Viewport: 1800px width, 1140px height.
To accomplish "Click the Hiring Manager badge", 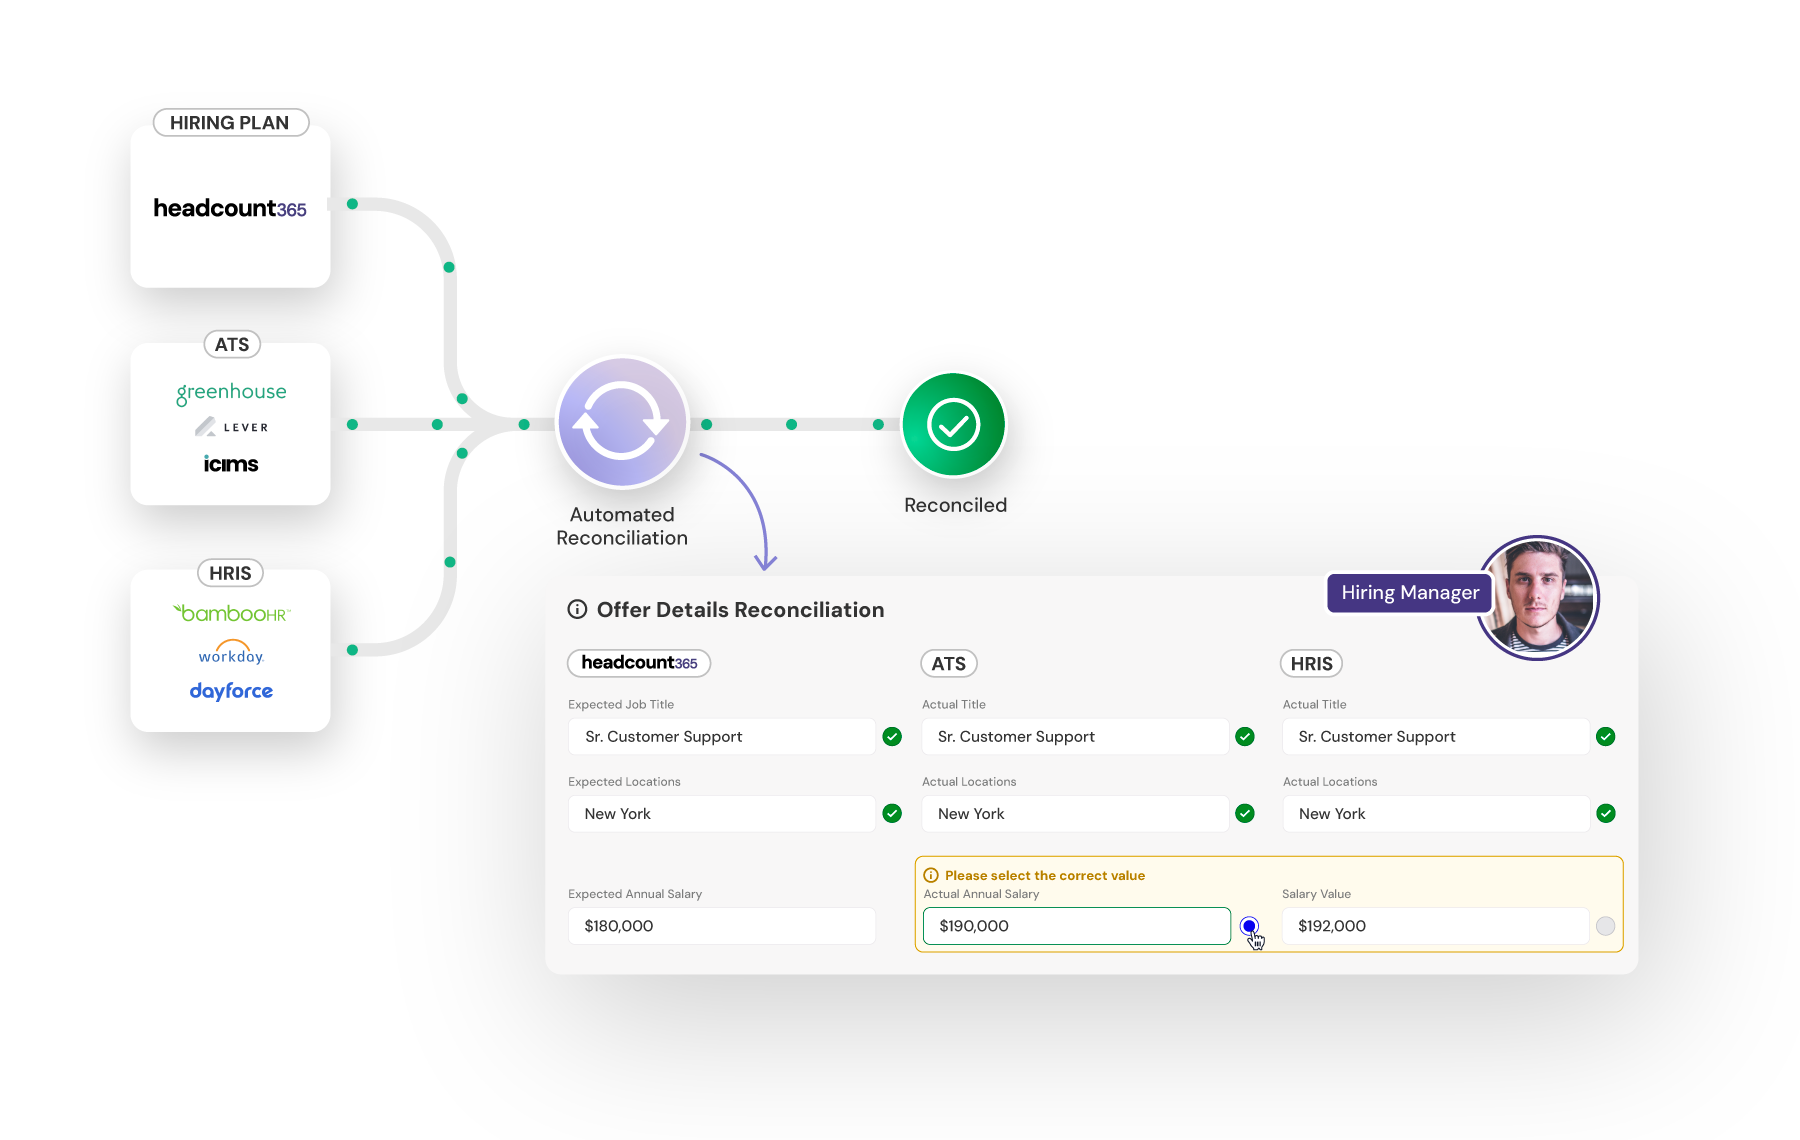I will point(1410,592).
